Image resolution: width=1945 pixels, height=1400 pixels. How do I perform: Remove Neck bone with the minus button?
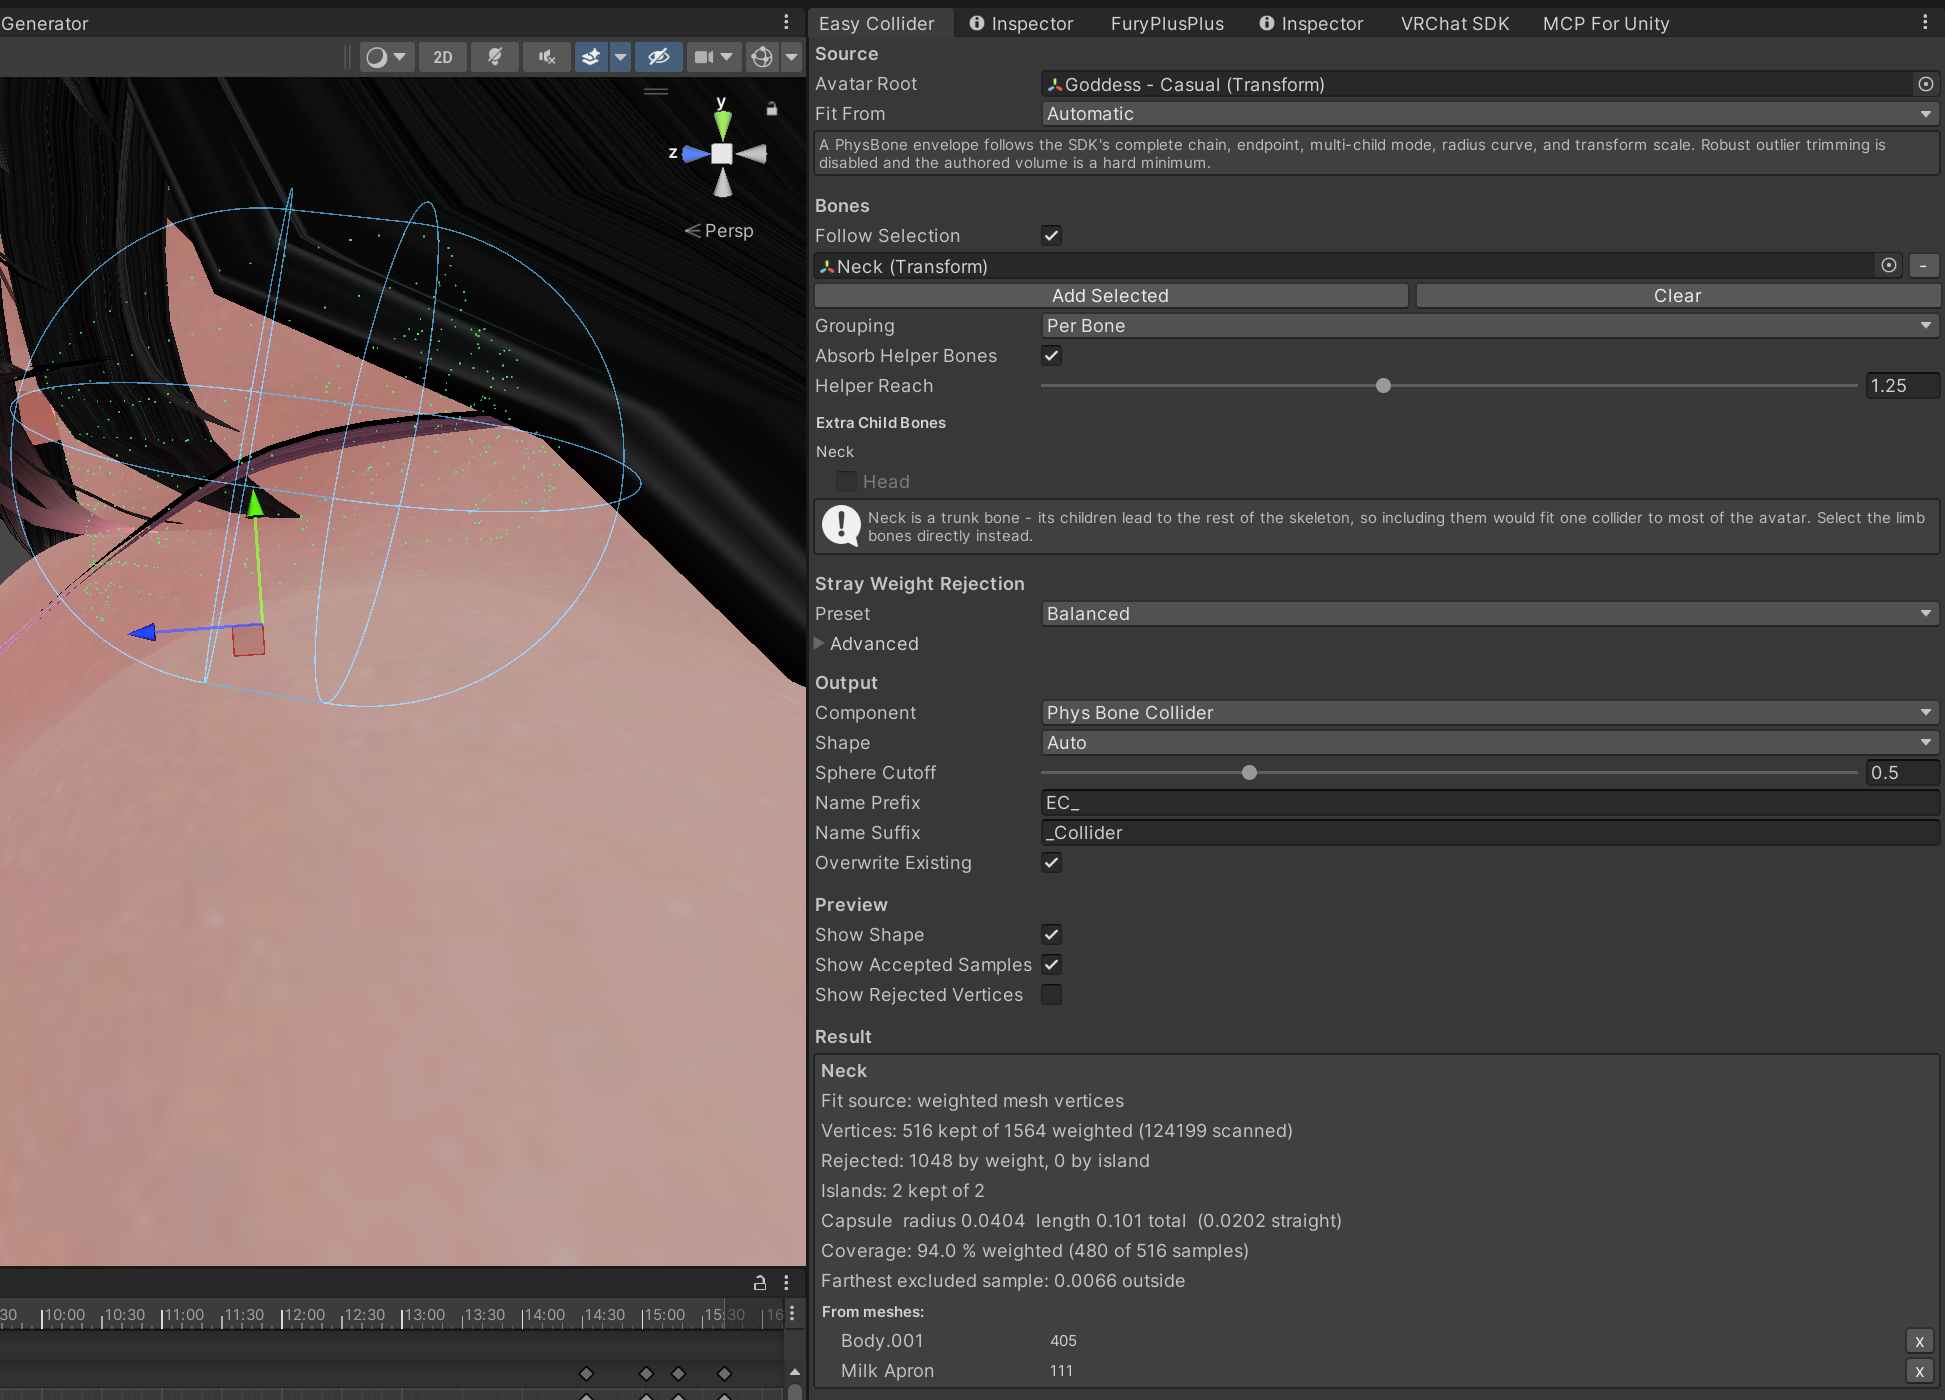click(1923, 265)
